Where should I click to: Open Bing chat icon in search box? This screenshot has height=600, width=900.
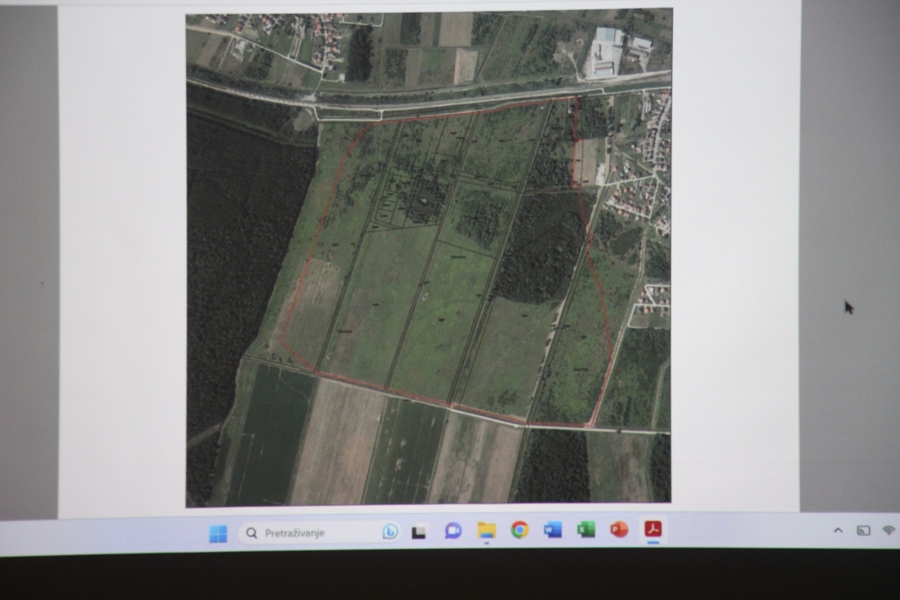click(x=390, y=532)
